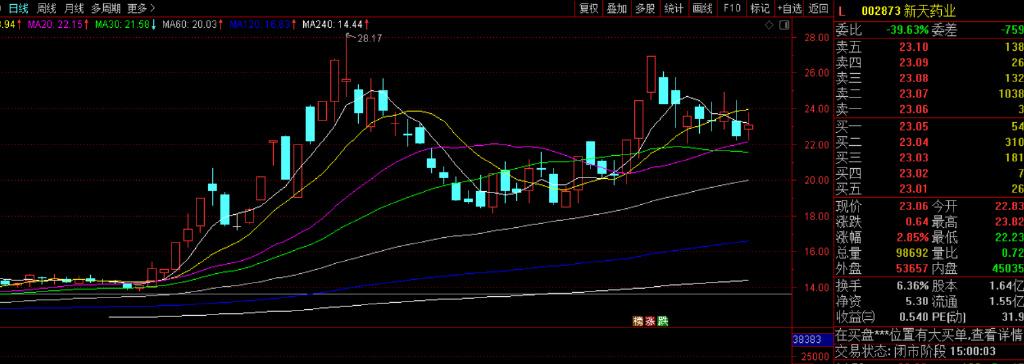Click the 涨跌 0.64 value
Viewport: 1024px width, 364px height.
(918, 222)
